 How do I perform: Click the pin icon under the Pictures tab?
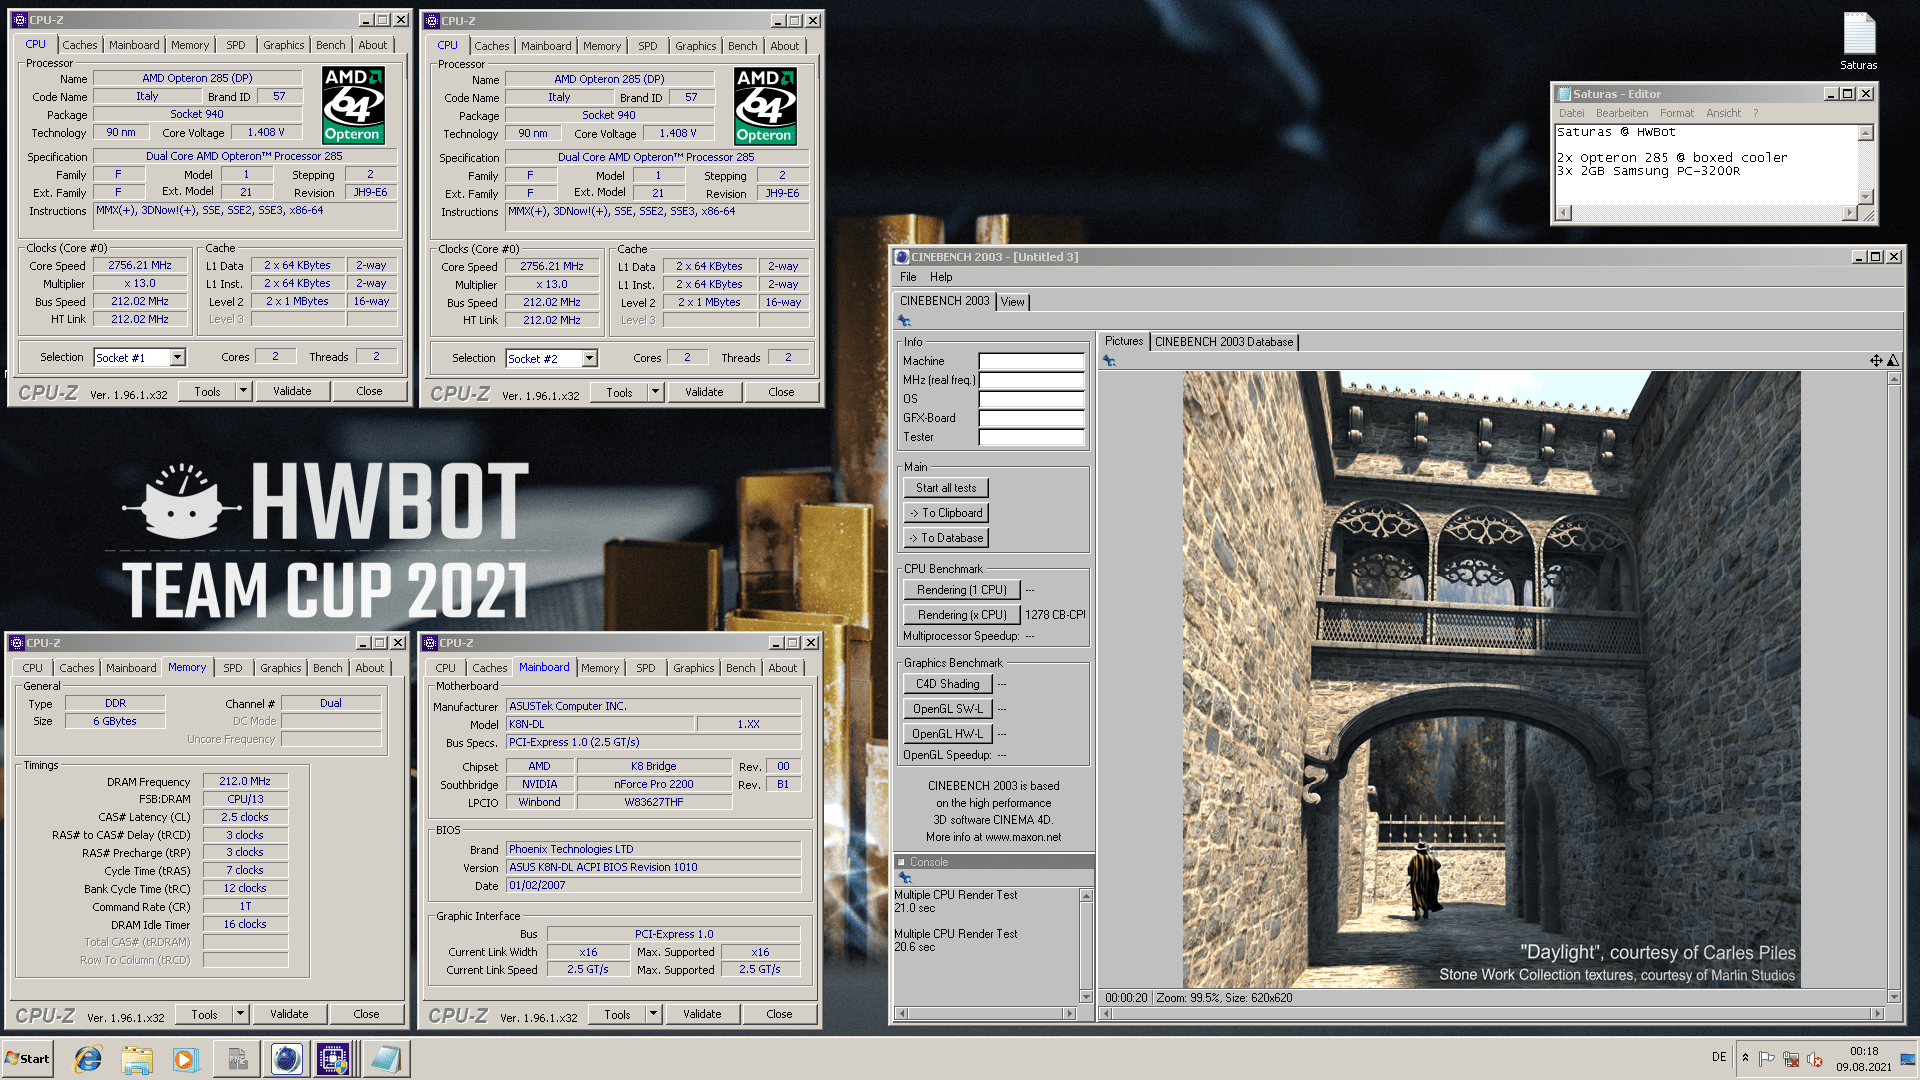click(1109, 361)
